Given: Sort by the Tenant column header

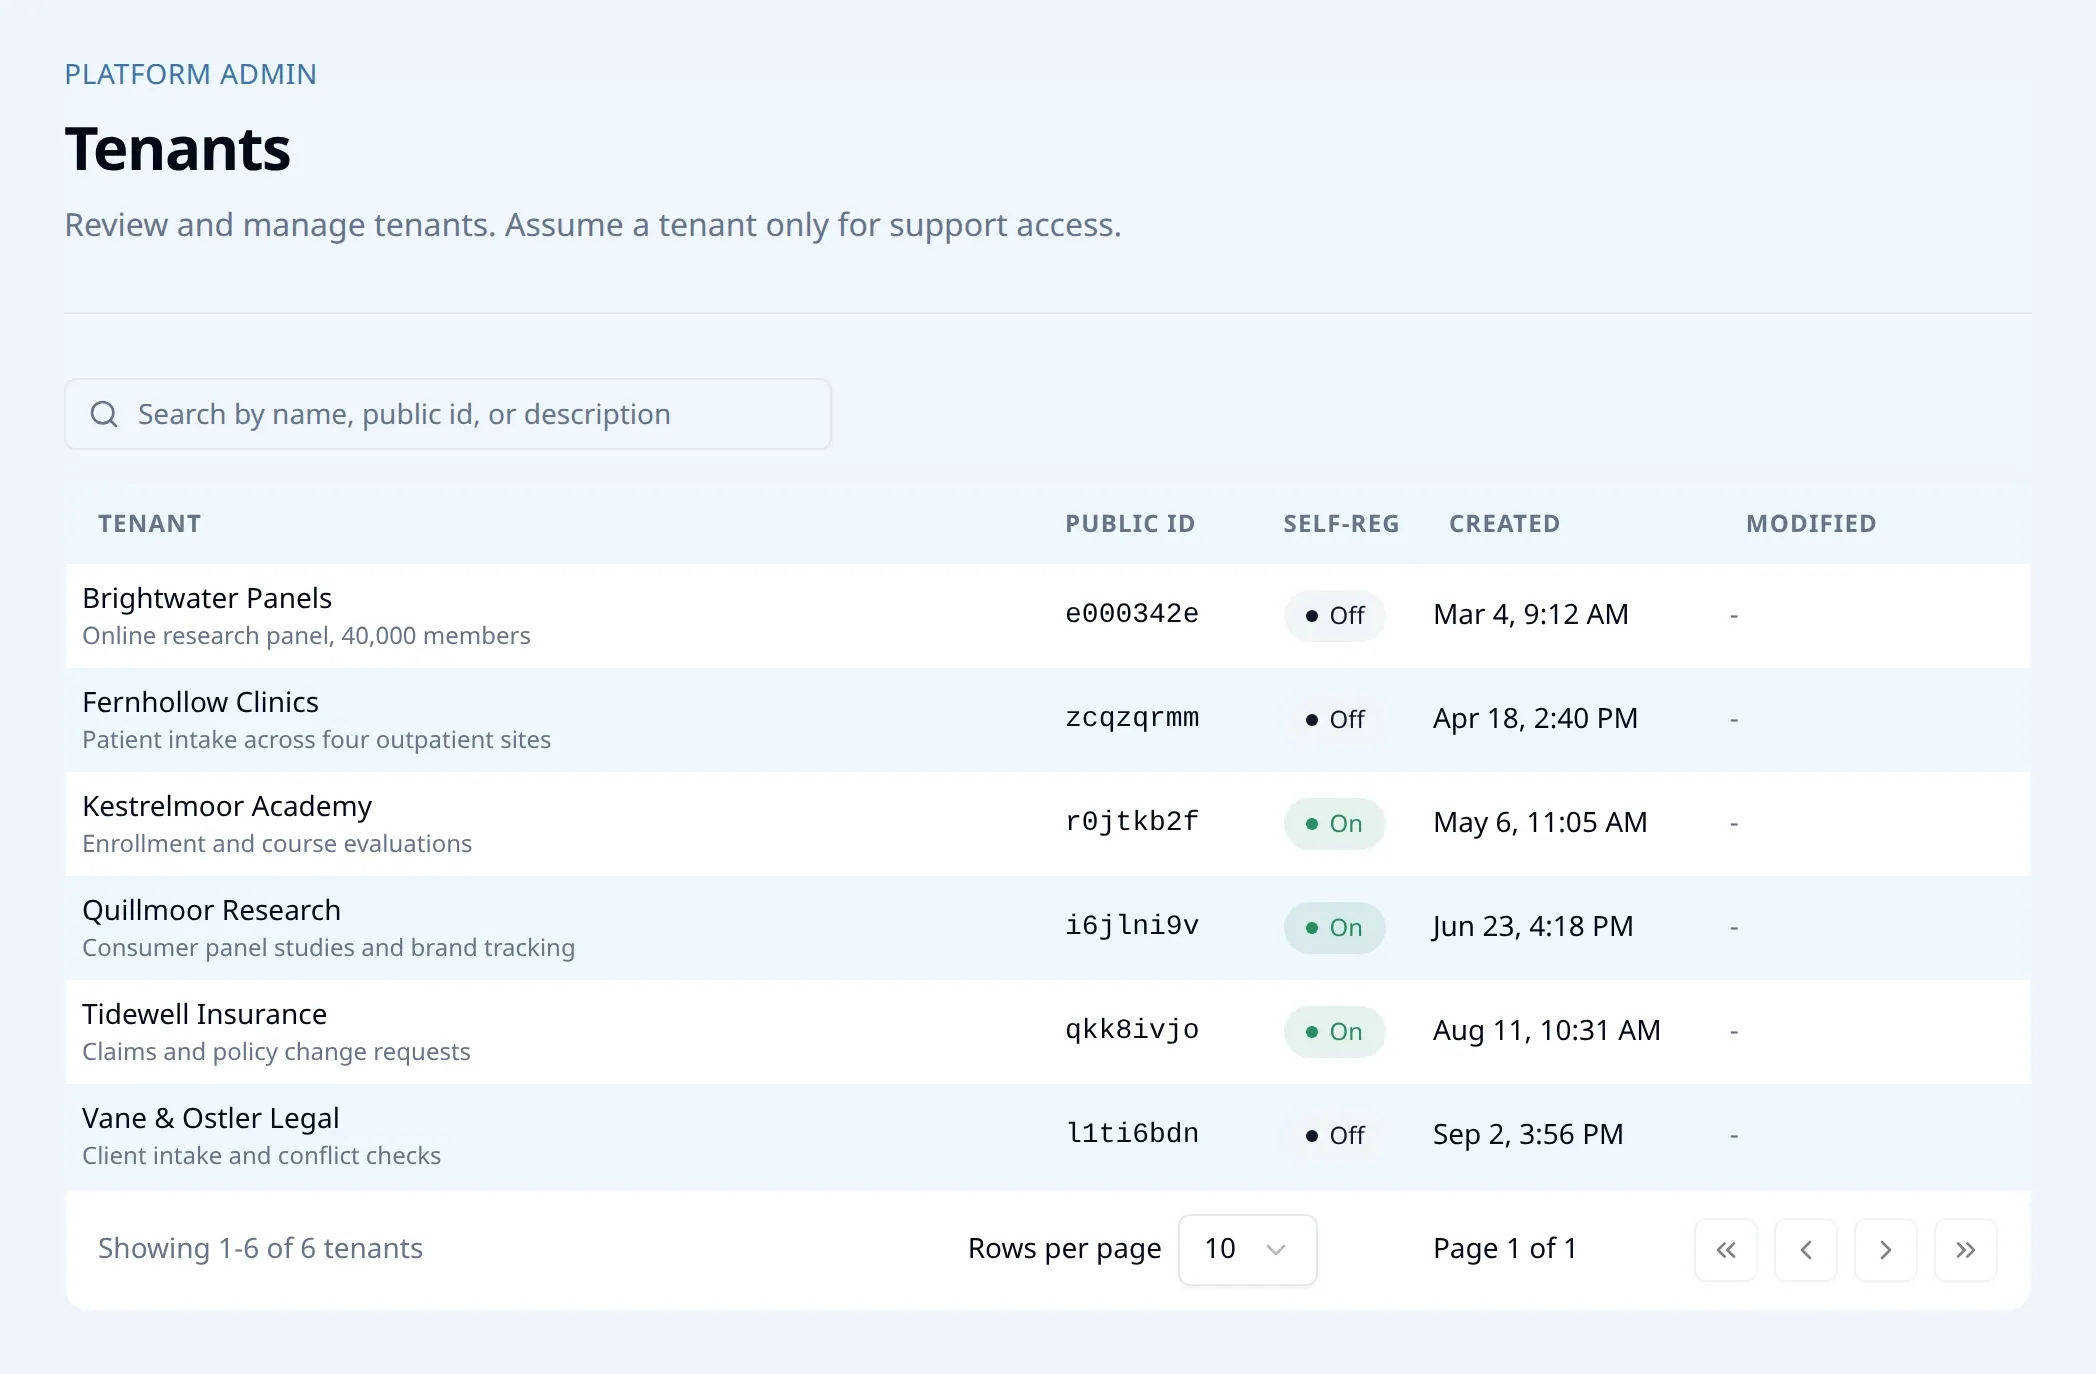Looking at the screenshot, I should point(150,524).
